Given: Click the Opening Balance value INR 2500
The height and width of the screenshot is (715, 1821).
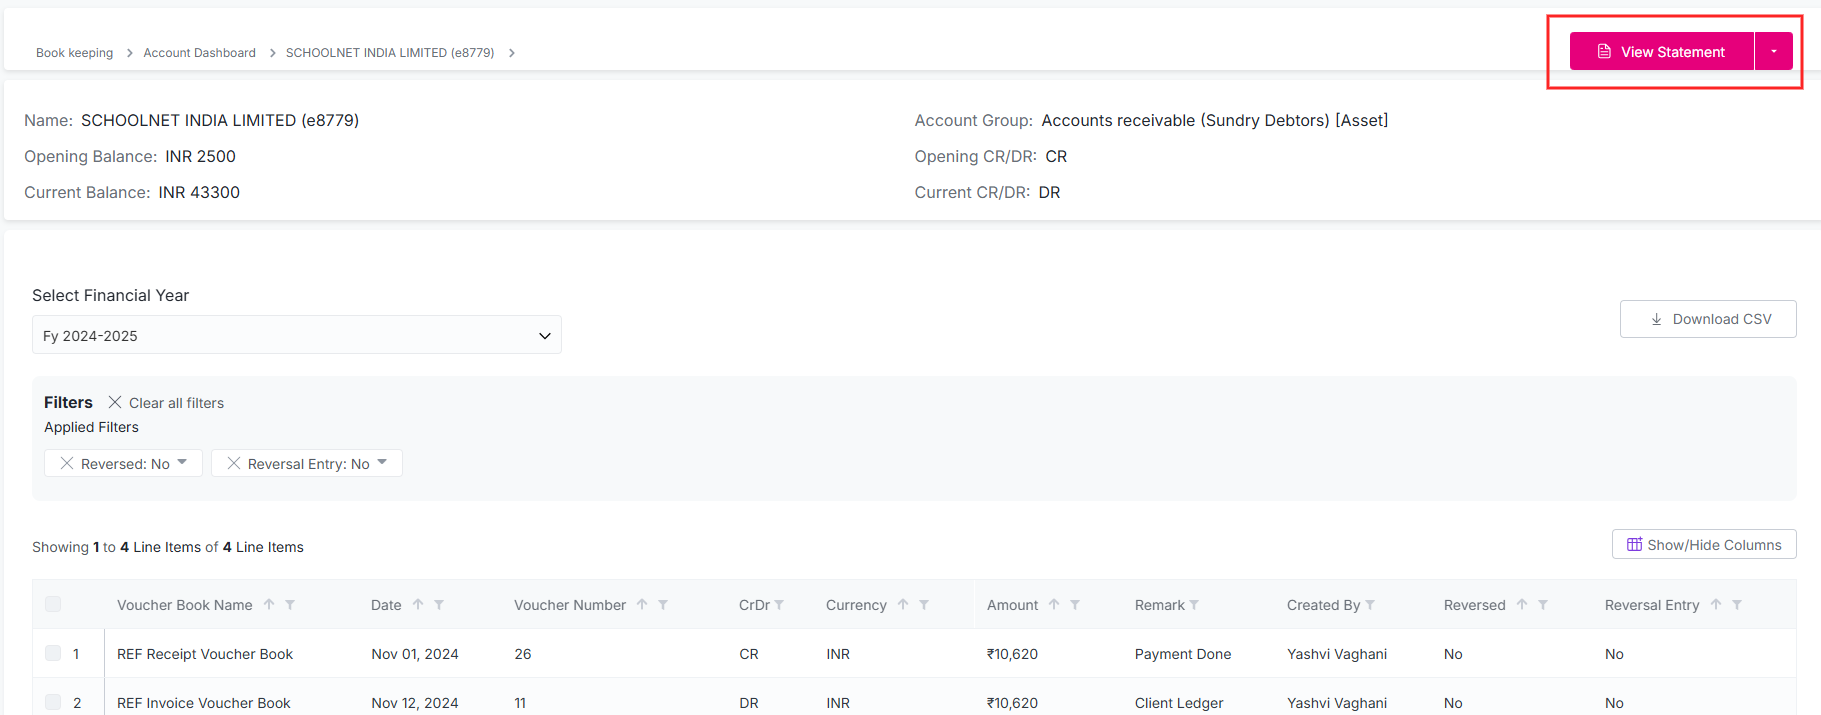Looking at the screenshot, I should point(200,156).
